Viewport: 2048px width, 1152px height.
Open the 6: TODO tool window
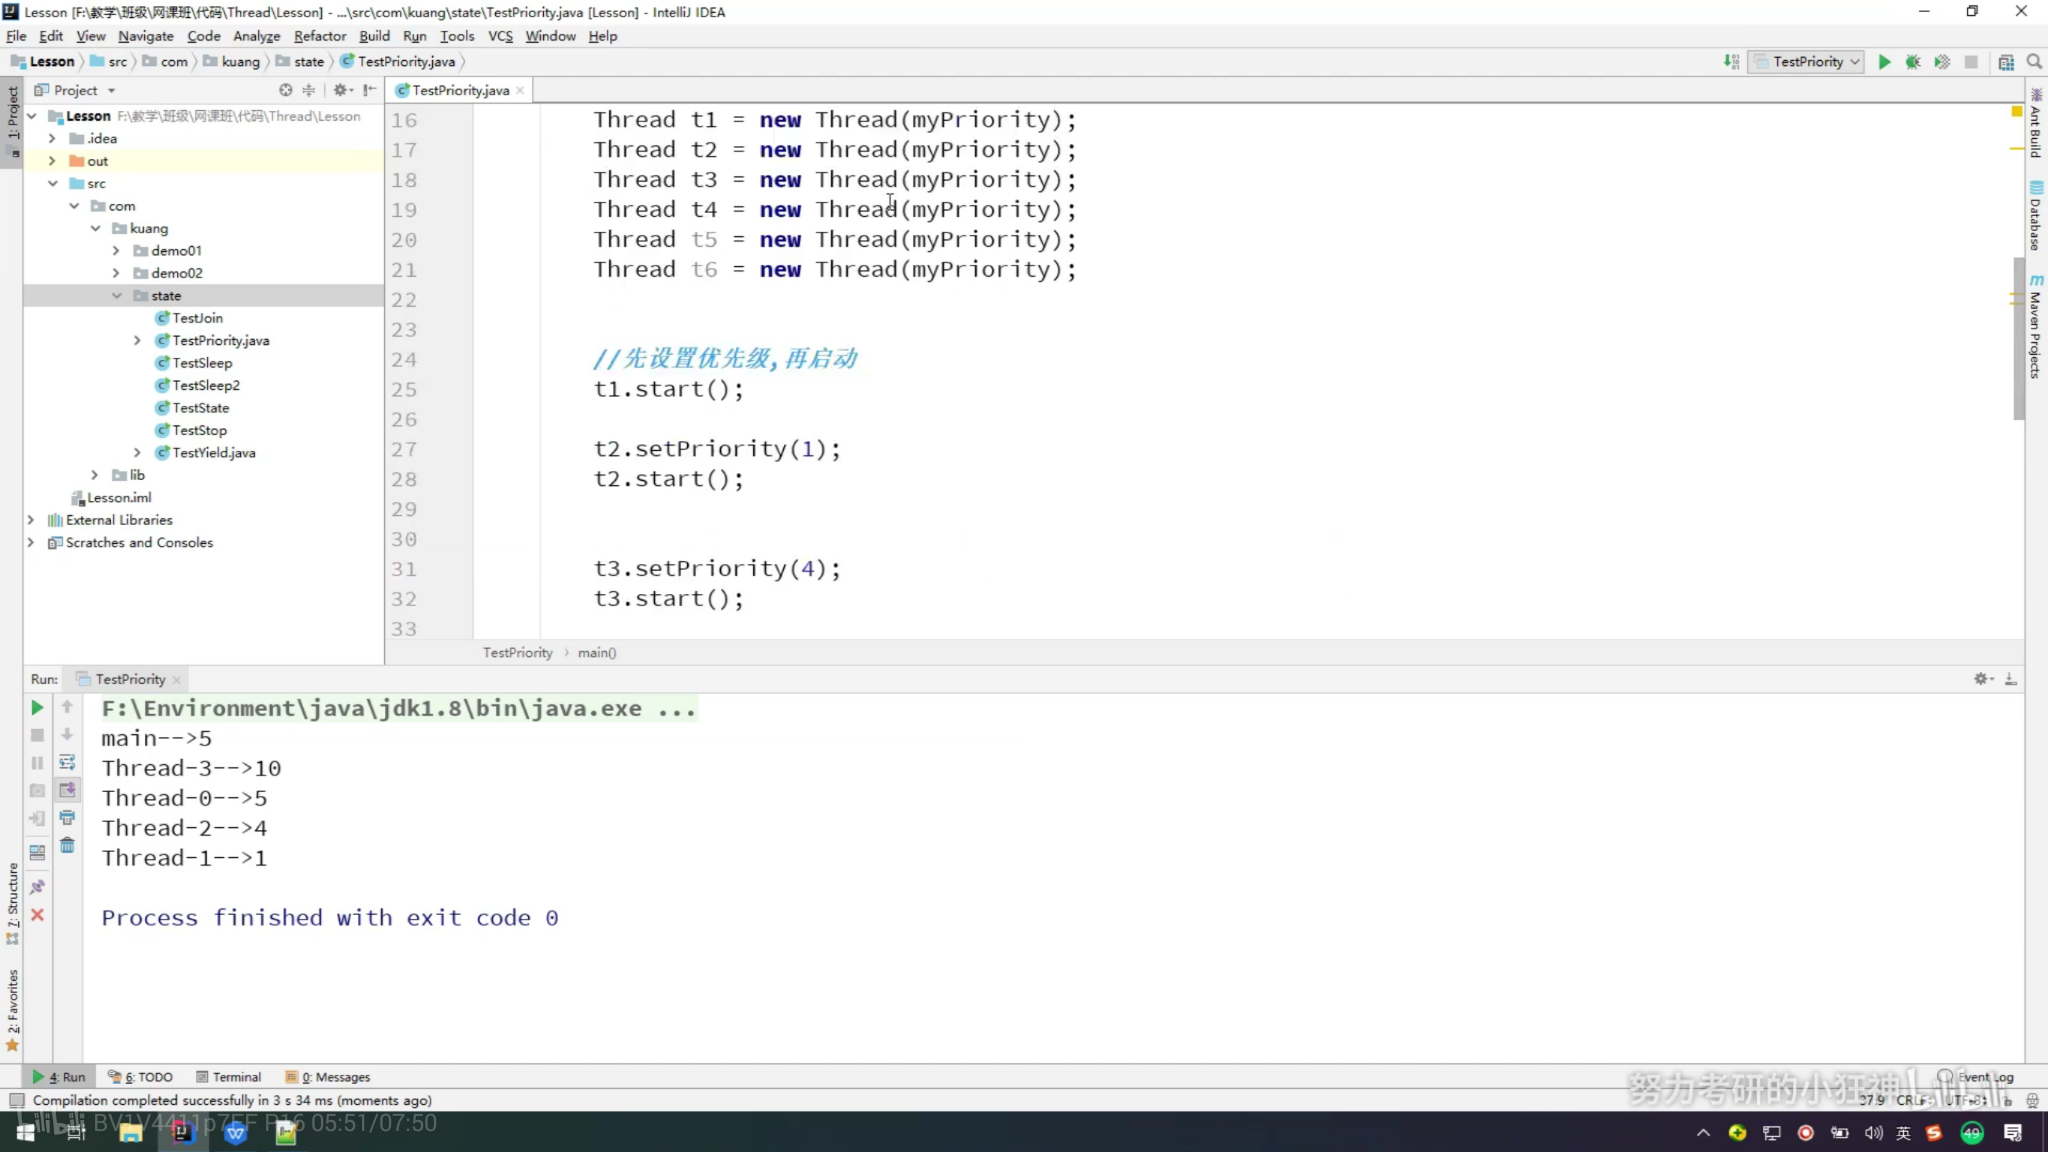141,1077
